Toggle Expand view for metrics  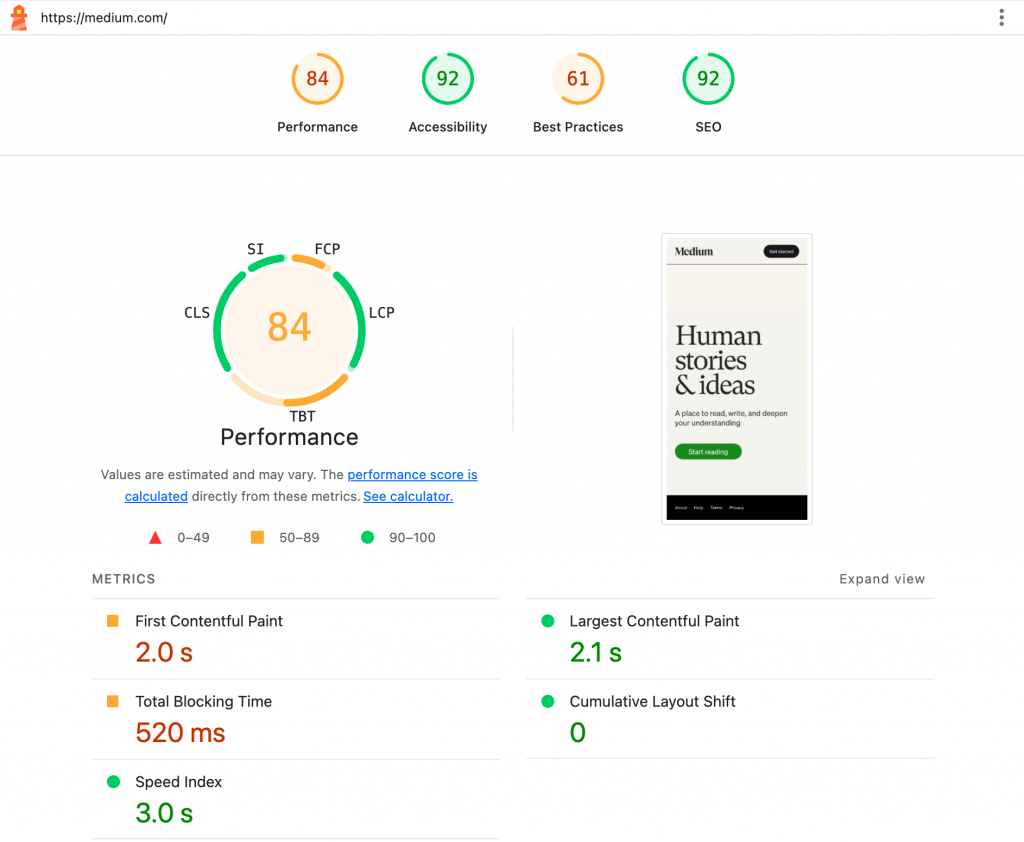[x=882, y=579]
